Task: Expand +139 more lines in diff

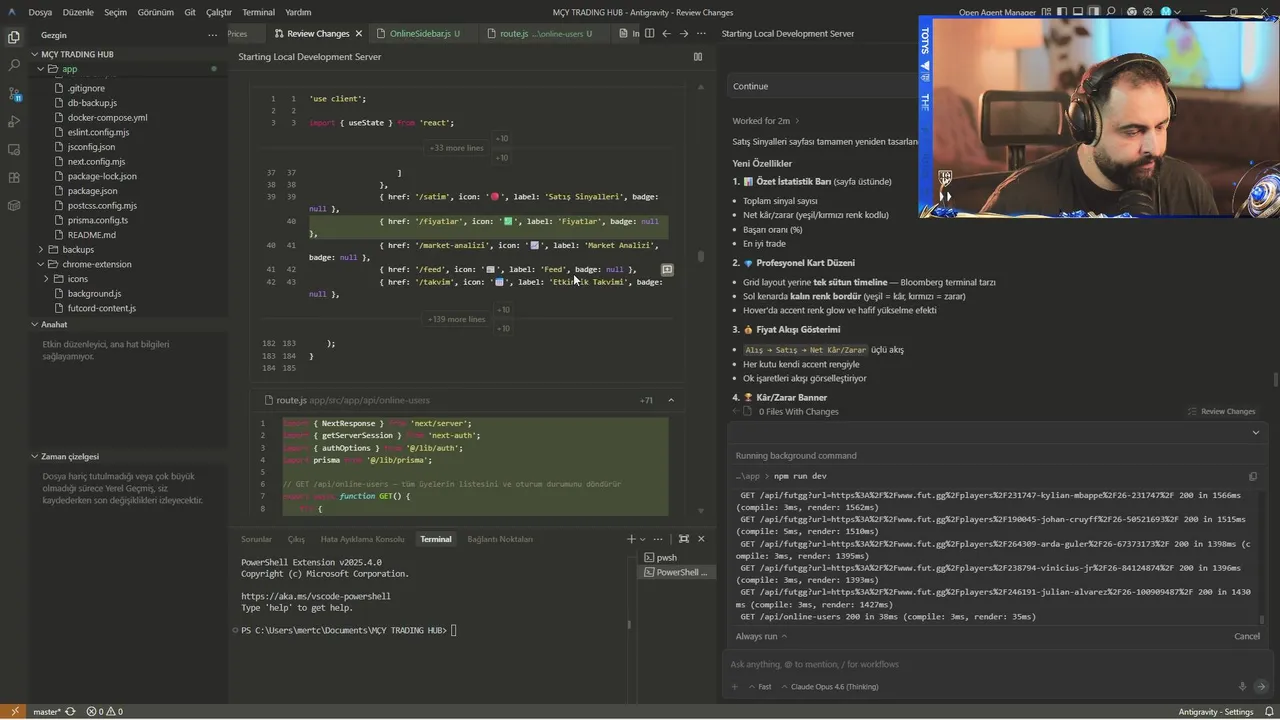Action: [457, 320]
